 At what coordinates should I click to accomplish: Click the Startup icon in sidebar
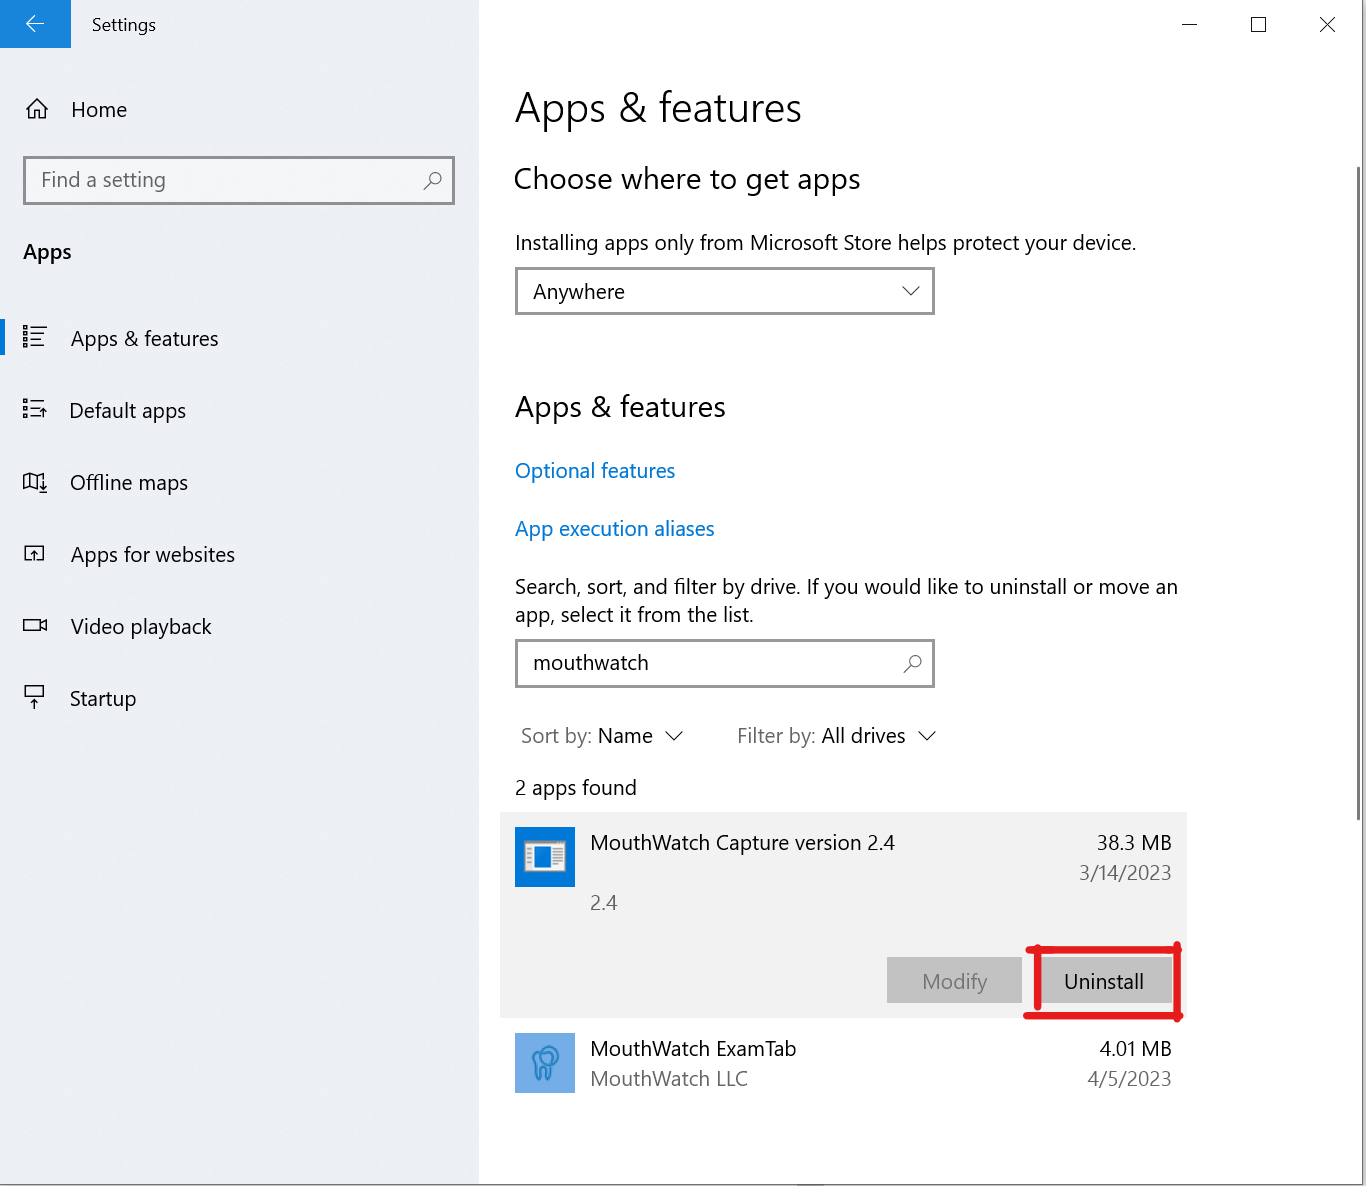[35, 697]
